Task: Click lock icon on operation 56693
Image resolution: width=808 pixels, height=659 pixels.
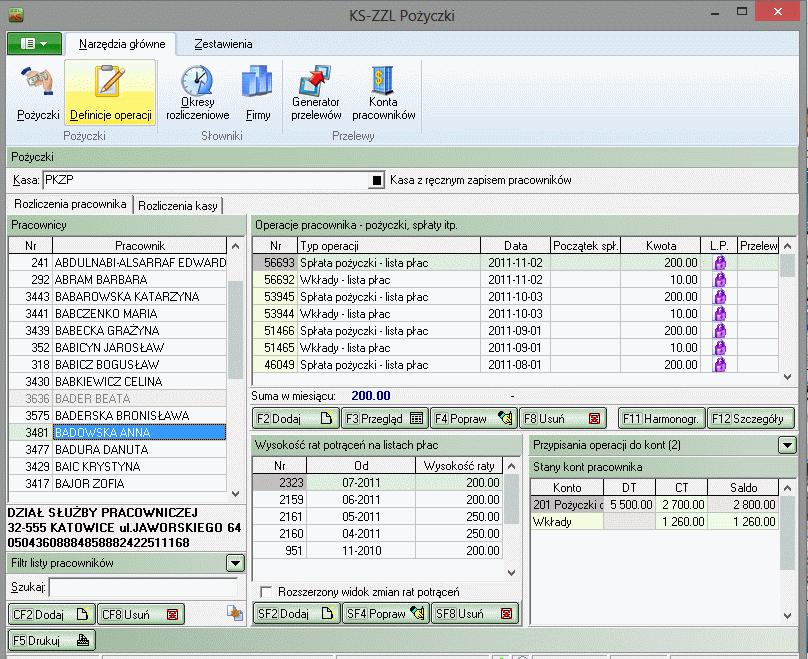Action: (x=719, y=263)
